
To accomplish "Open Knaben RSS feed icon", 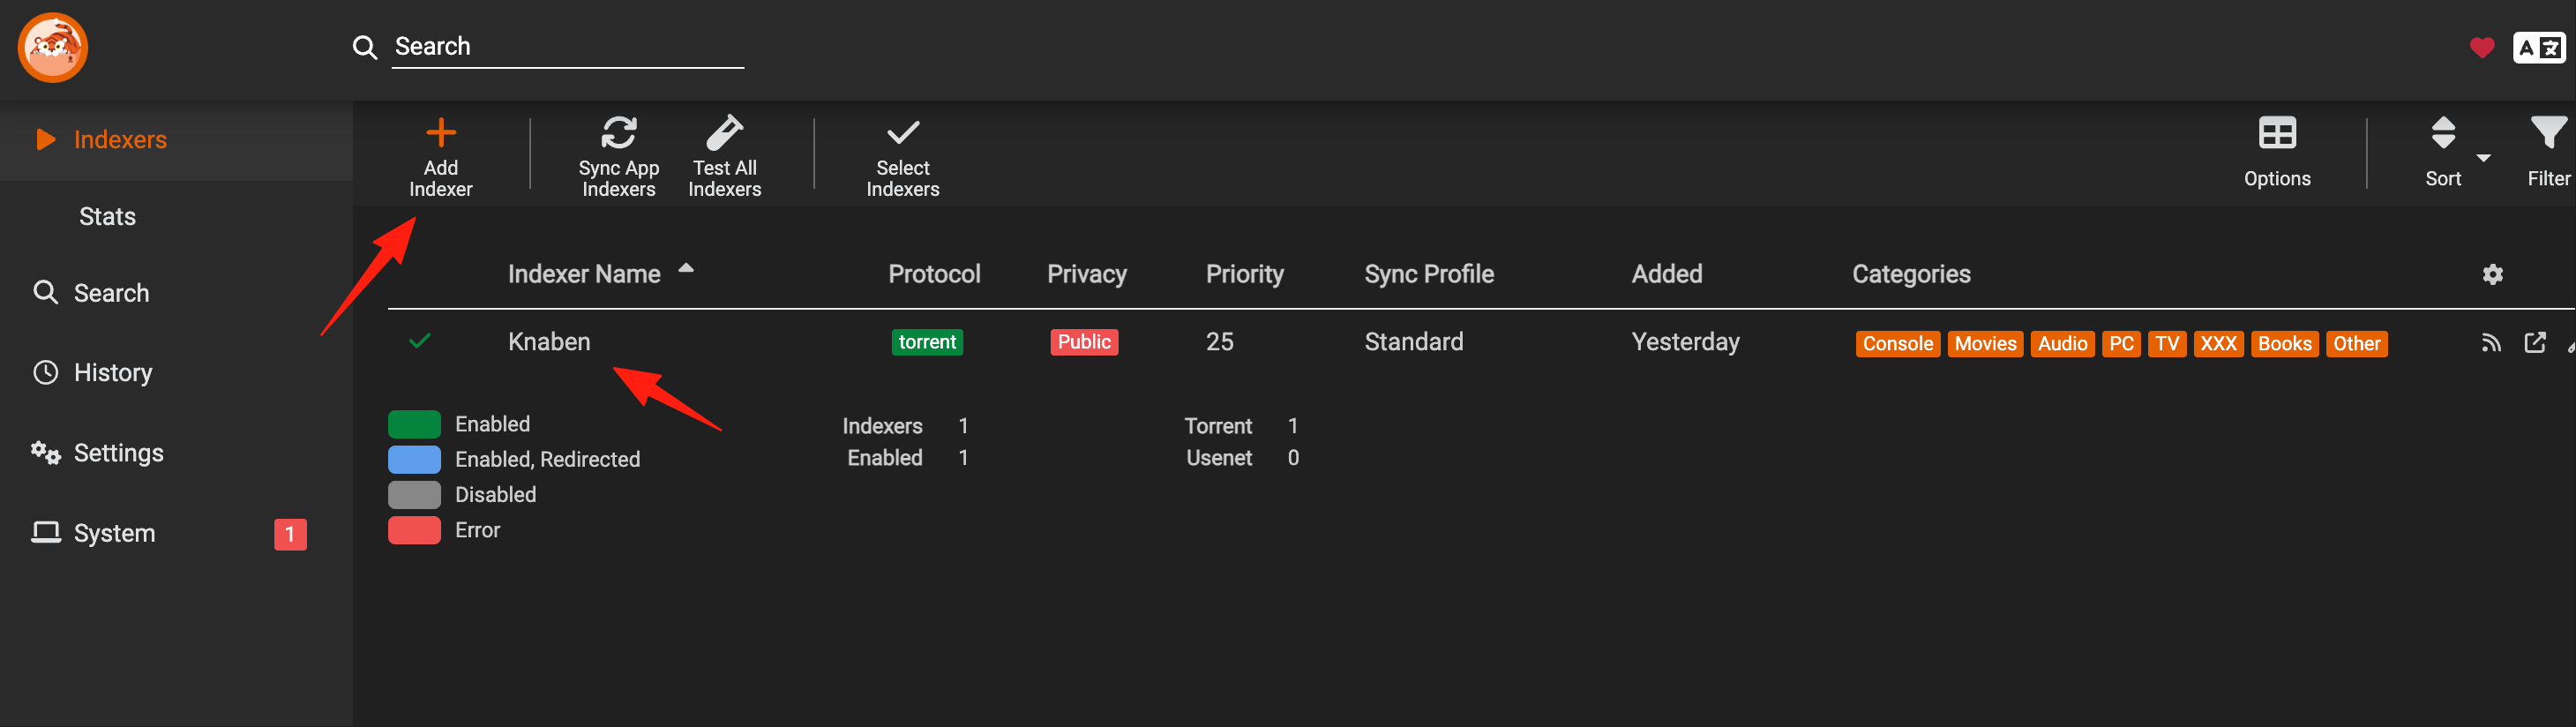I will (x=2491, y=343).
